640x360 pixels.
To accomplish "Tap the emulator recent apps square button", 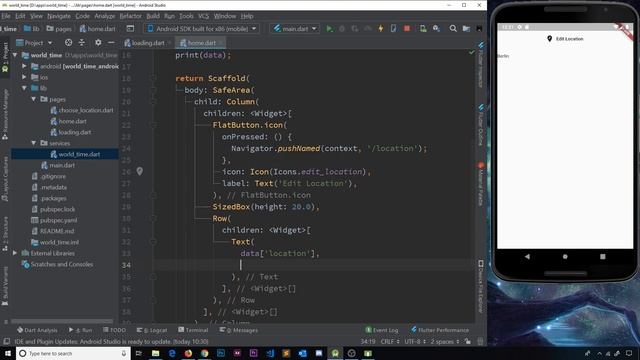I will (x=603, y=256).
